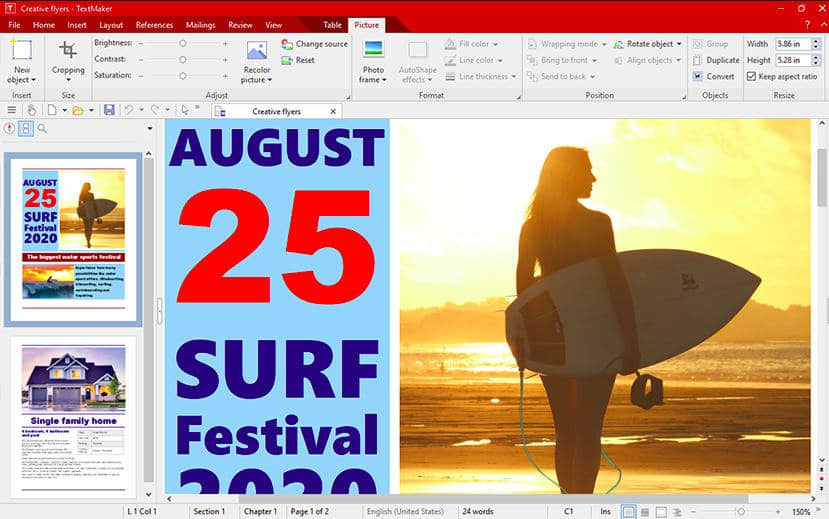Screen dimensions: 829x519
Task: Open the File menu
Action: click(x=14, y=25)
